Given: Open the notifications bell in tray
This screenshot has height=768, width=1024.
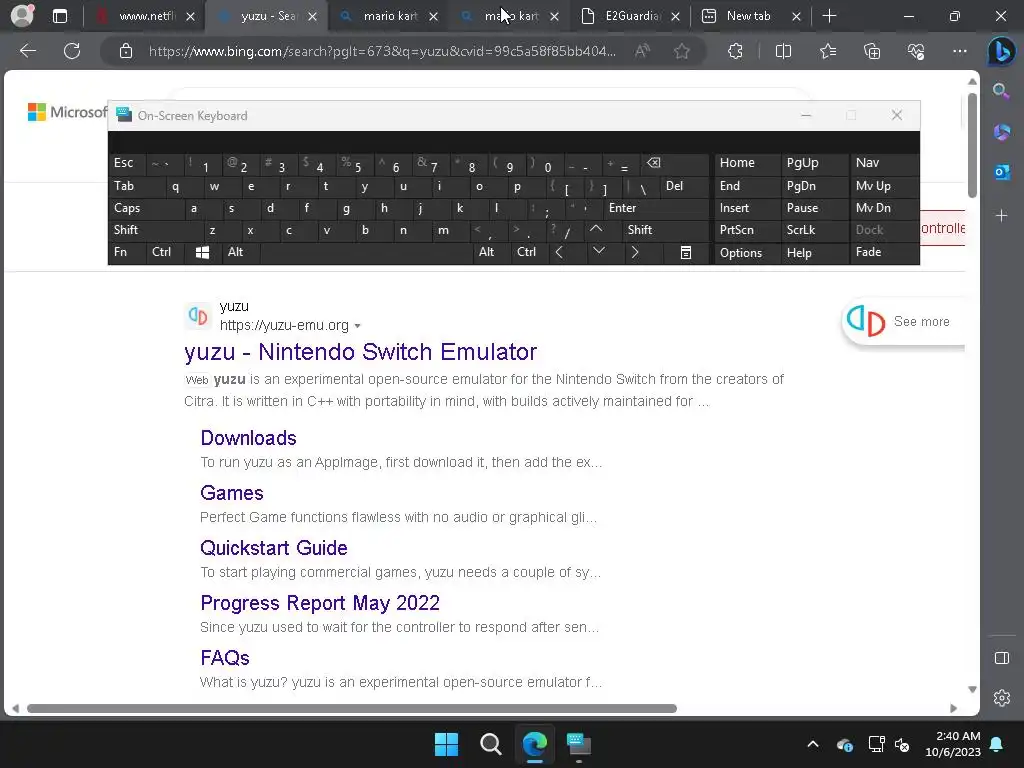Looking at the screenshot, I should [997, 744].
